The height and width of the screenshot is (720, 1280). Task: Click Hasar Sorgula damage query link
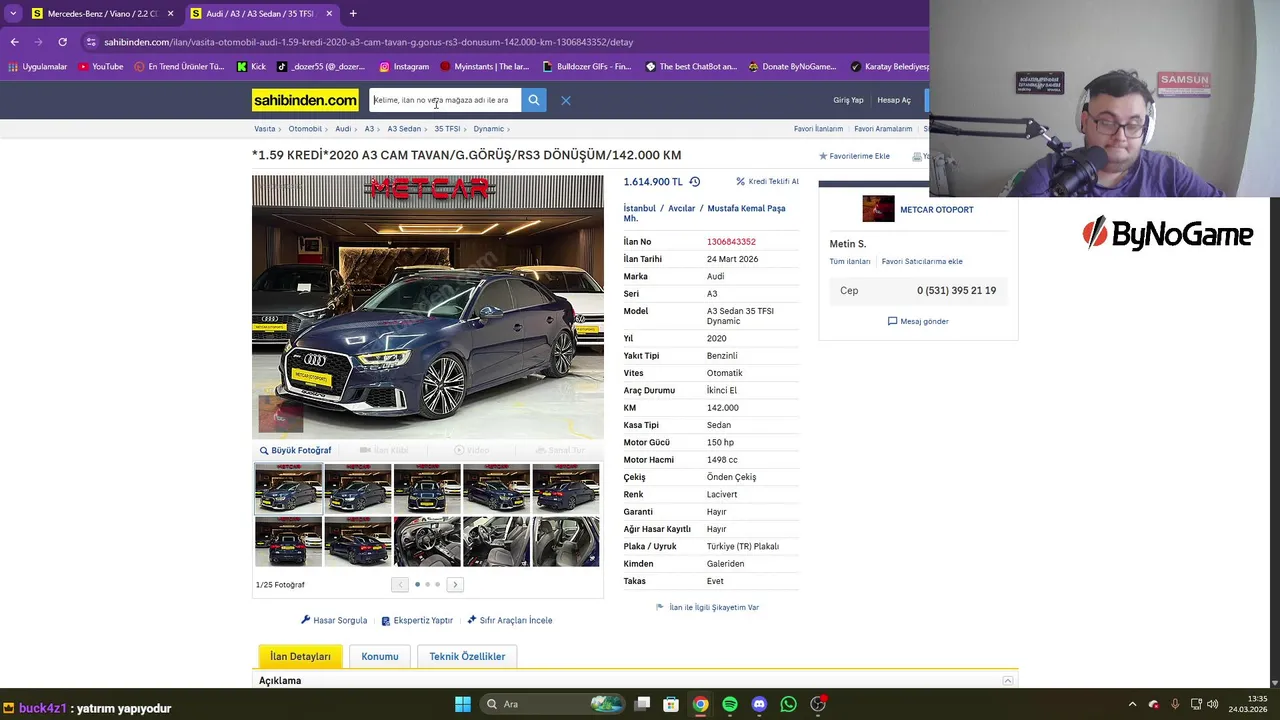pyautogui.click(x=334, y=620)
